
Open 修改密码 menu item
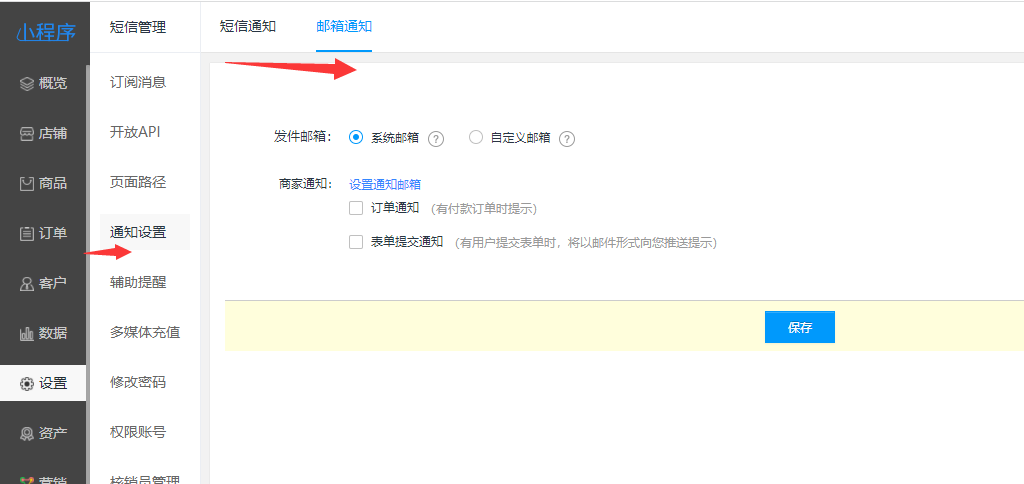click(138, 382)
